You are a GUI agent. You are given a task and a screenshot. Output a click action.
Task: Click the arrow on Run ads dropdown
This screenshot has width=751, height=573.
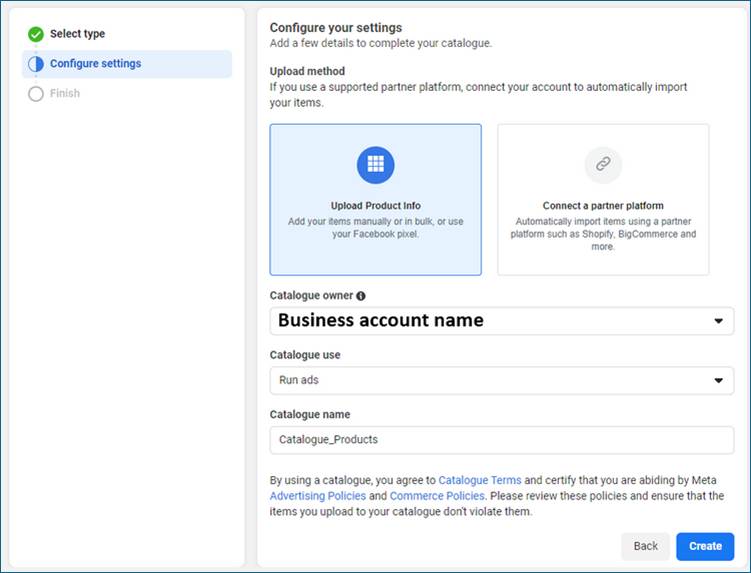pyautogui.click(x=717, y=381)
